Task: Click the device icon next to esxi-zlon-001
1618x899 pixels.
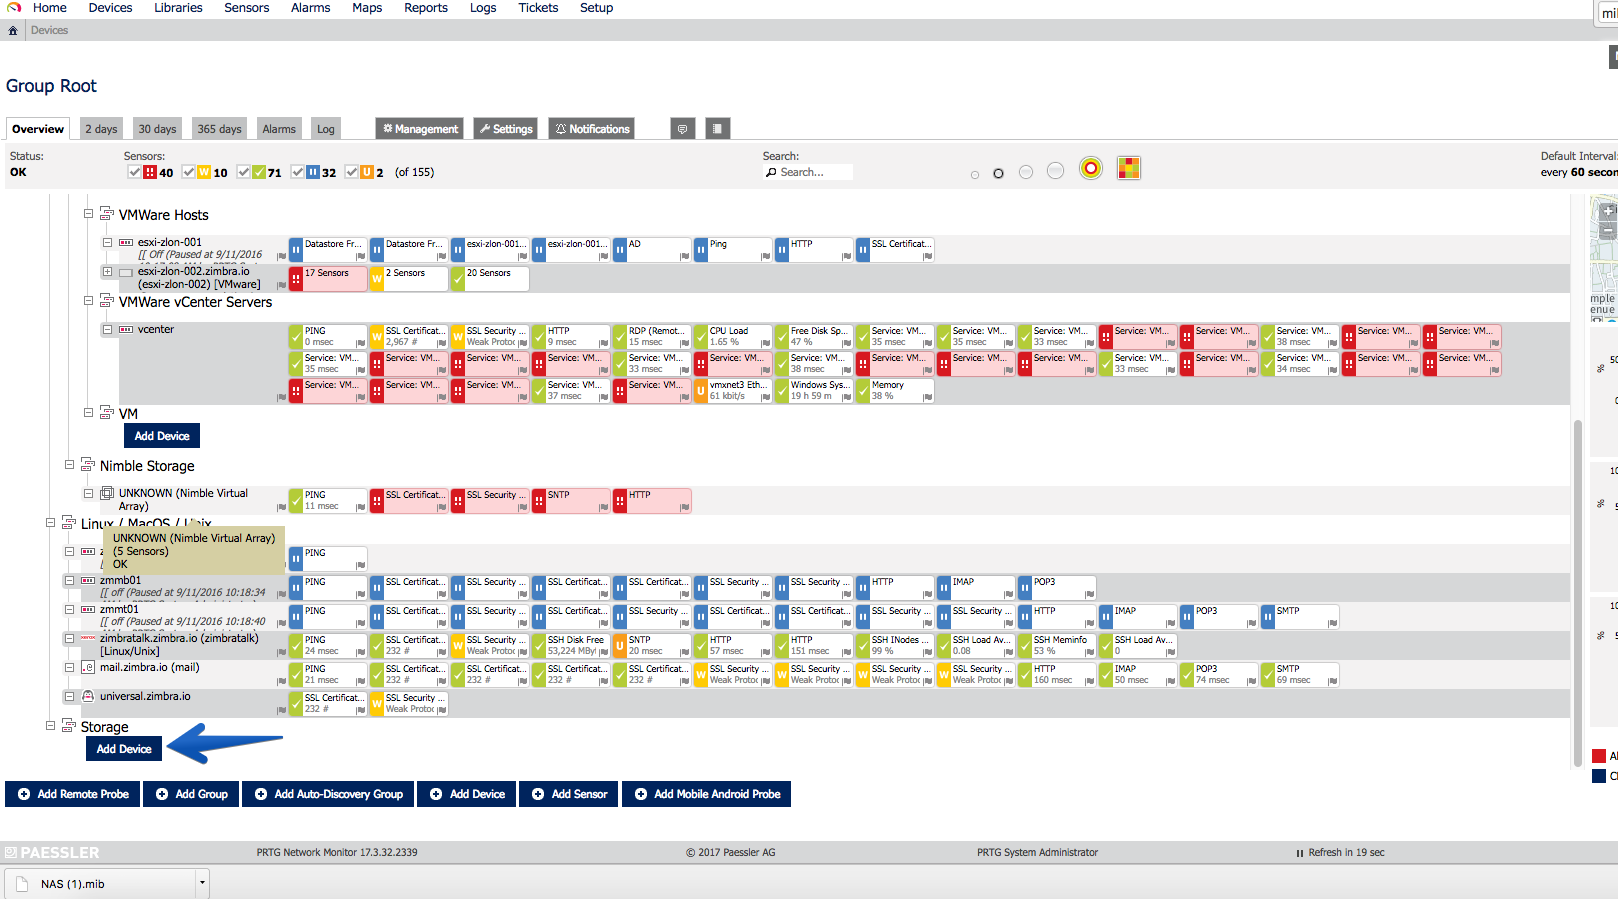Action: 126,242
